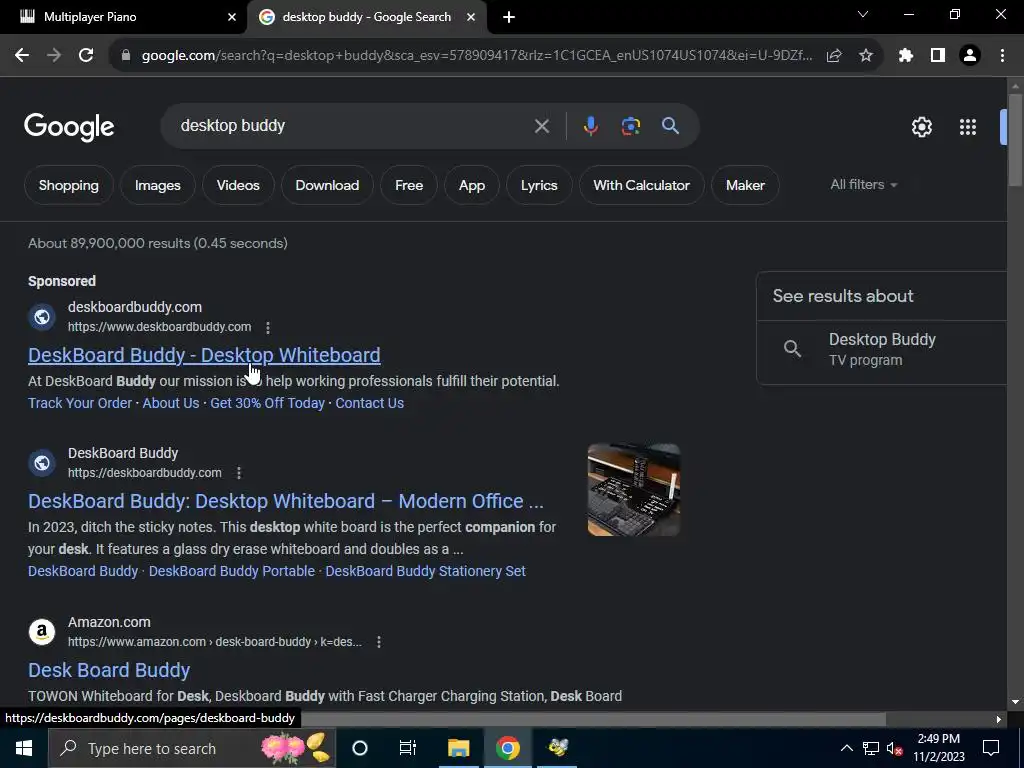Go back with the browser back arrow

22,56
